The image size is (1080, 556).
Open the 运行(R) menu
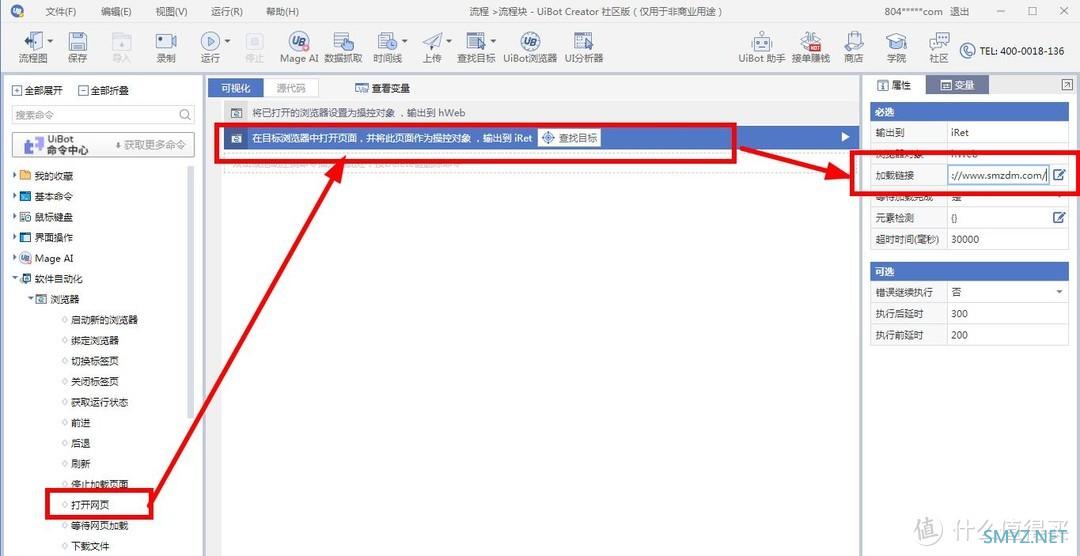[227, 12]
